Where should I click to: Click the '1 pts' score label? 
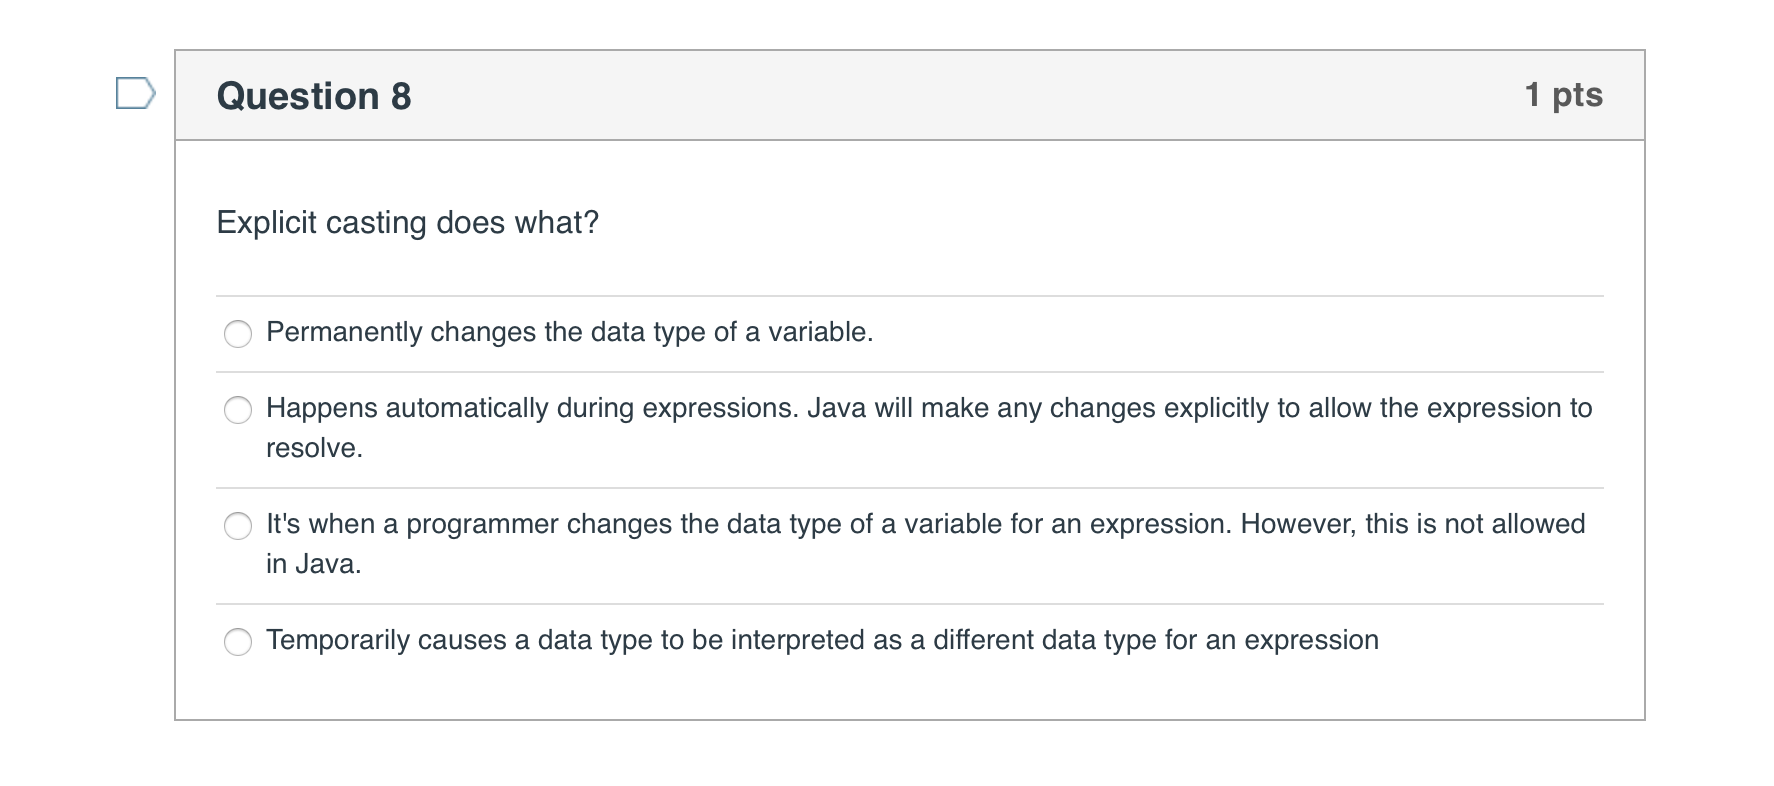point(1564,95)
